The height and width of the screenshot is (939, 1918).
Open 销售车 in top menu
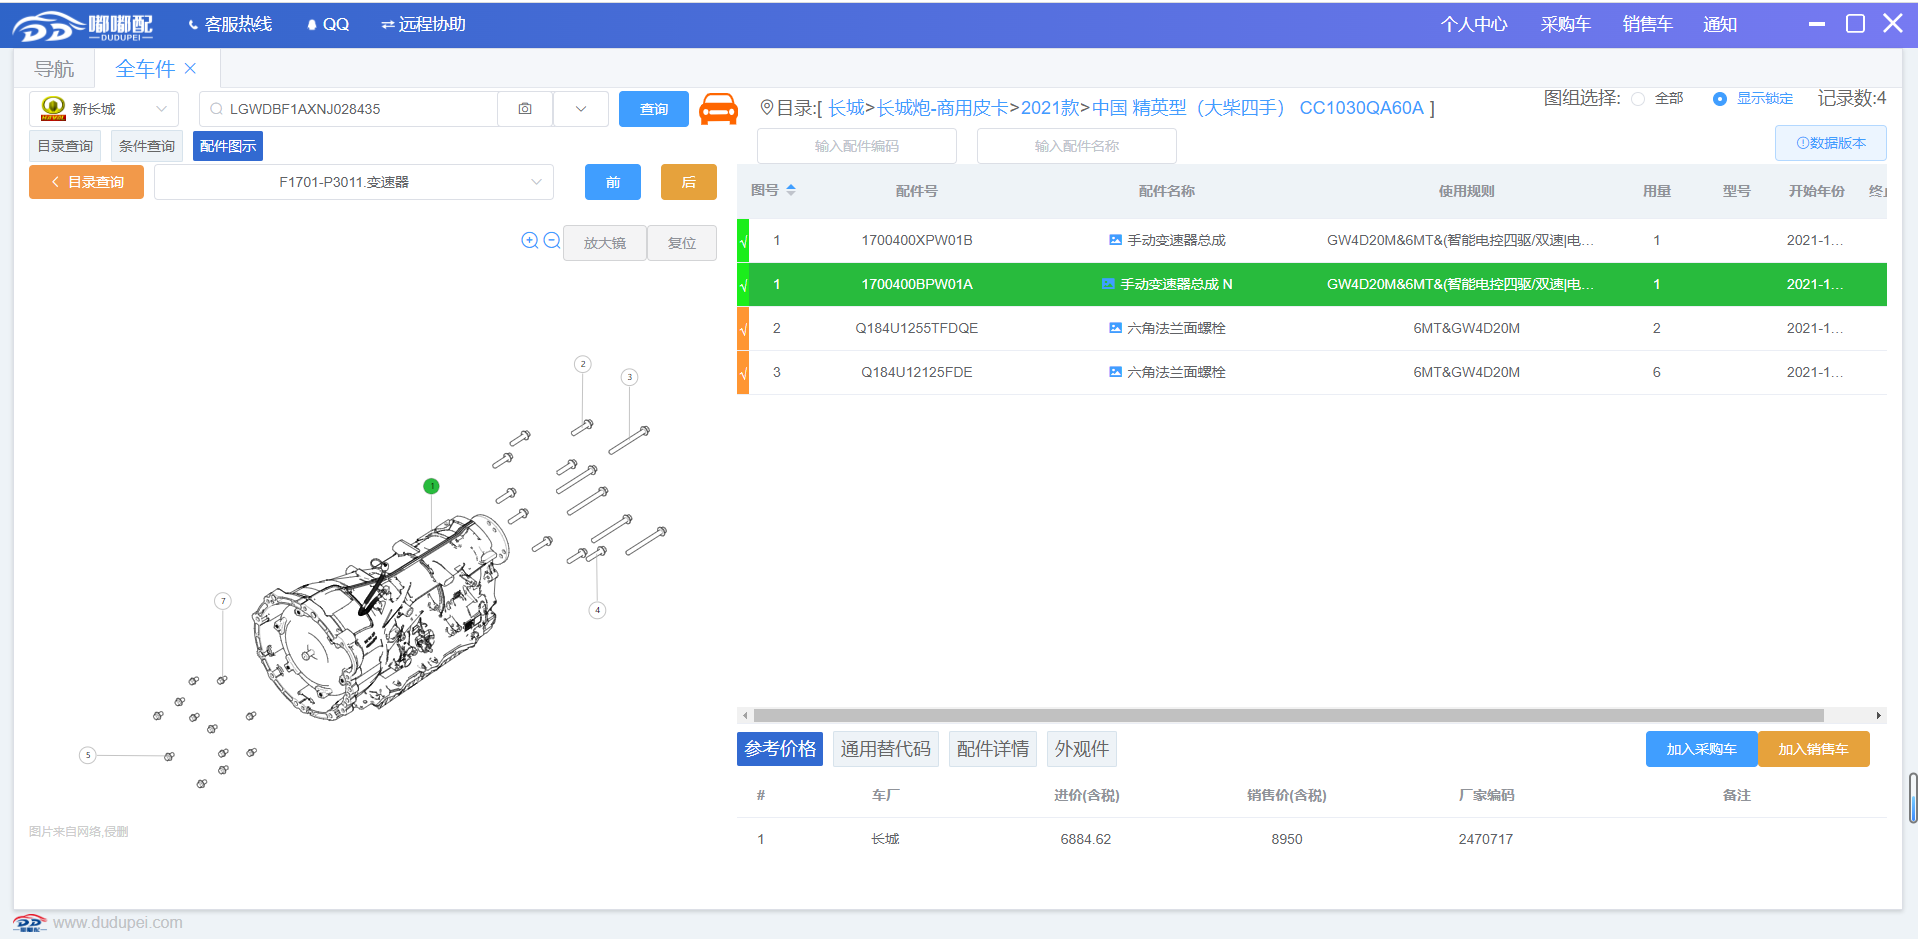(x=1648, y=24)
